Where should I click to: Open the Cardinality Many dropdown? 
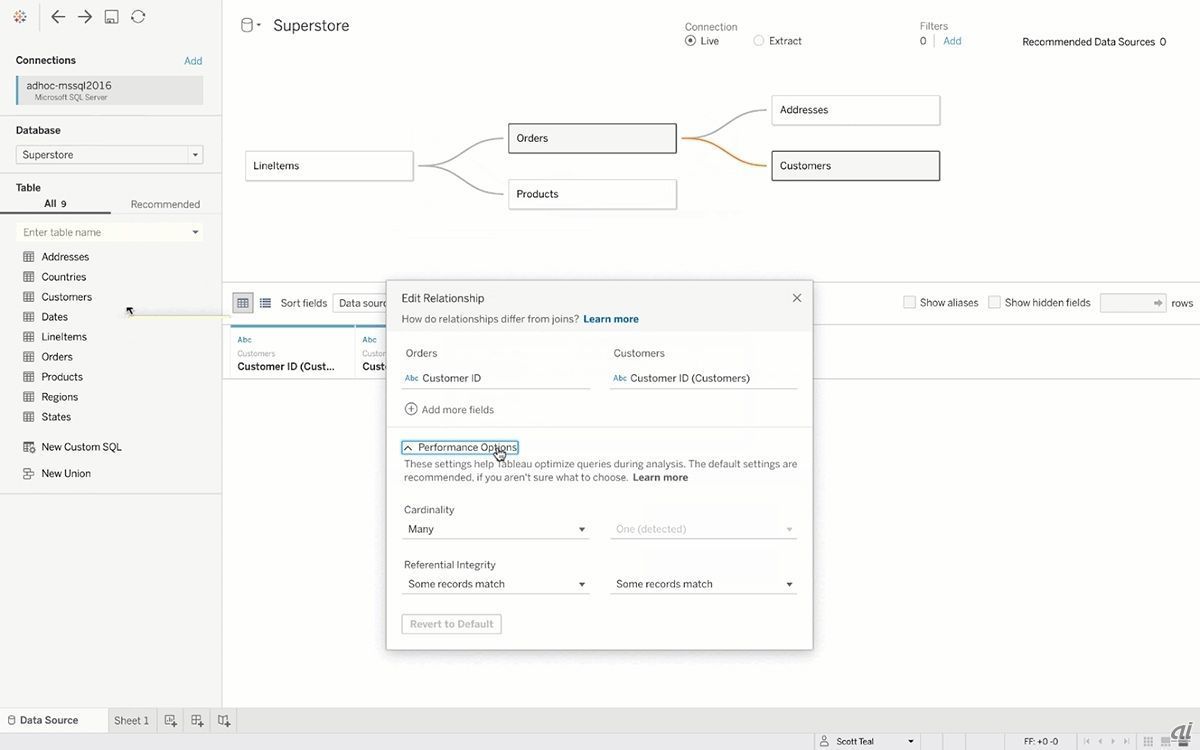(496, 529)
